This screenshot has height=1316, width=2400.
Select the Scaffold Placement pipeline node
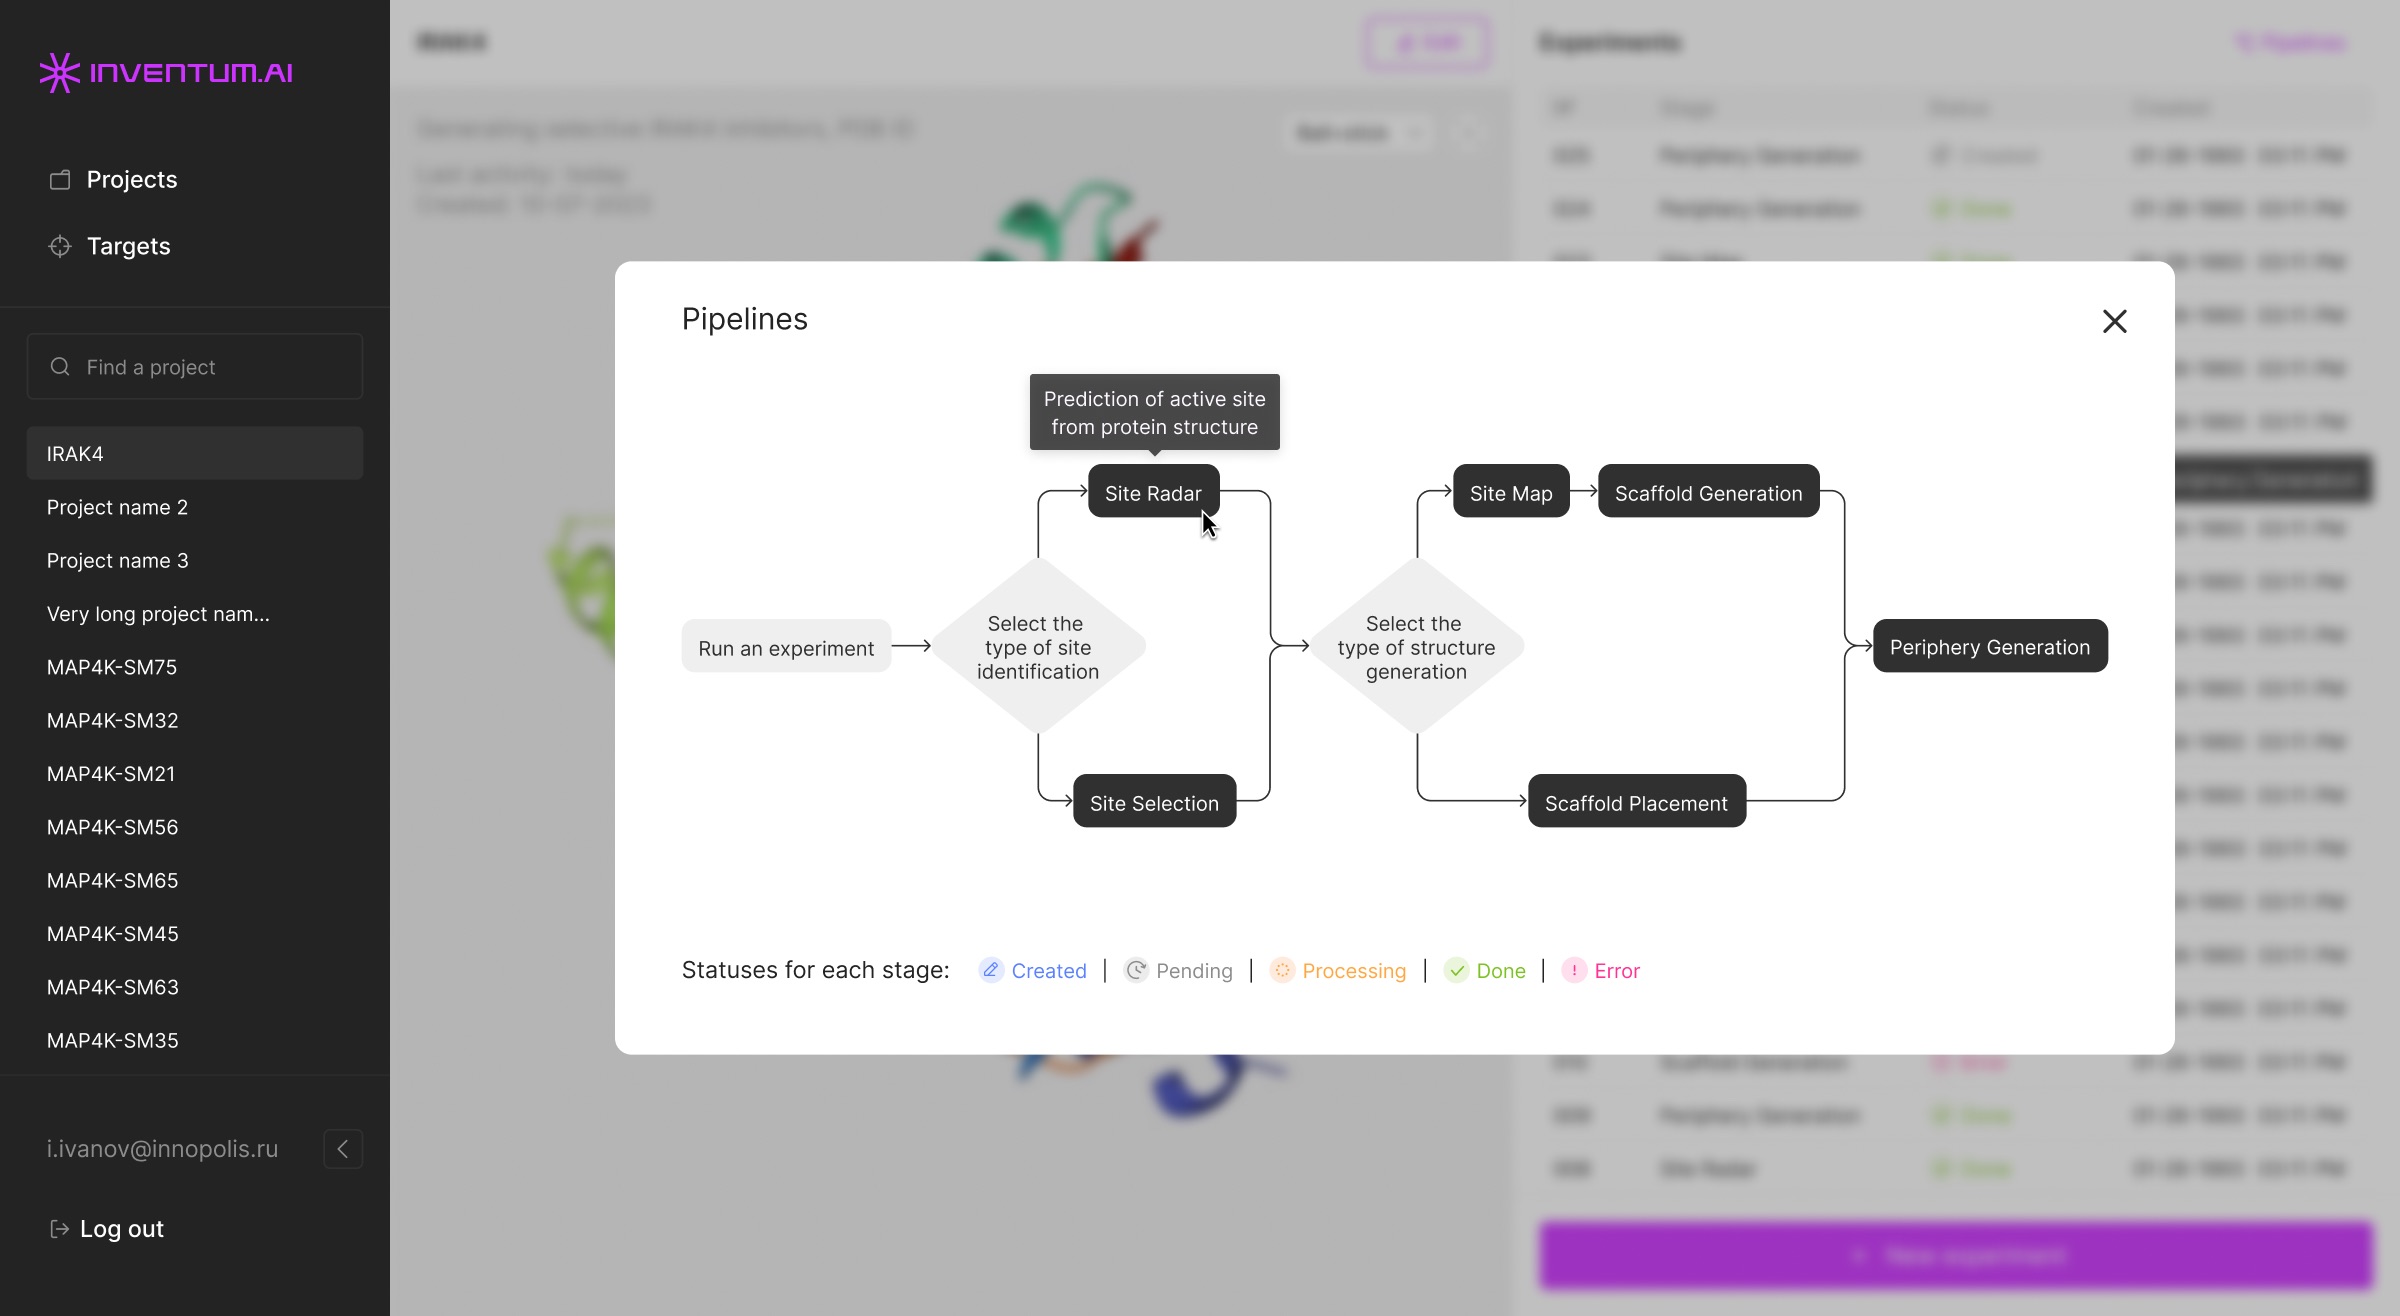(x=1637, y=801)
